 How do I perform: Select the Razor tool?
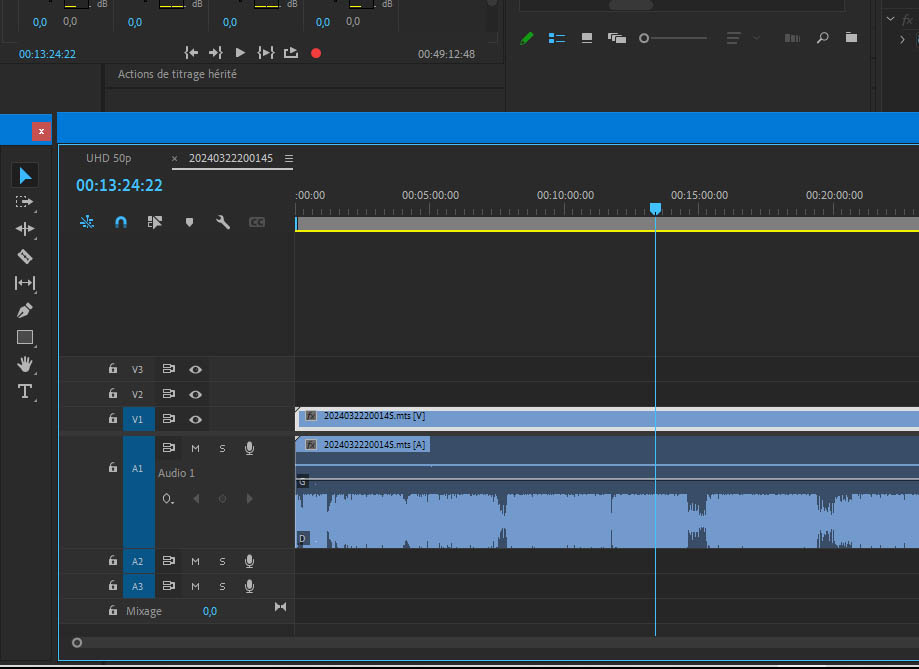pos(25,256)
